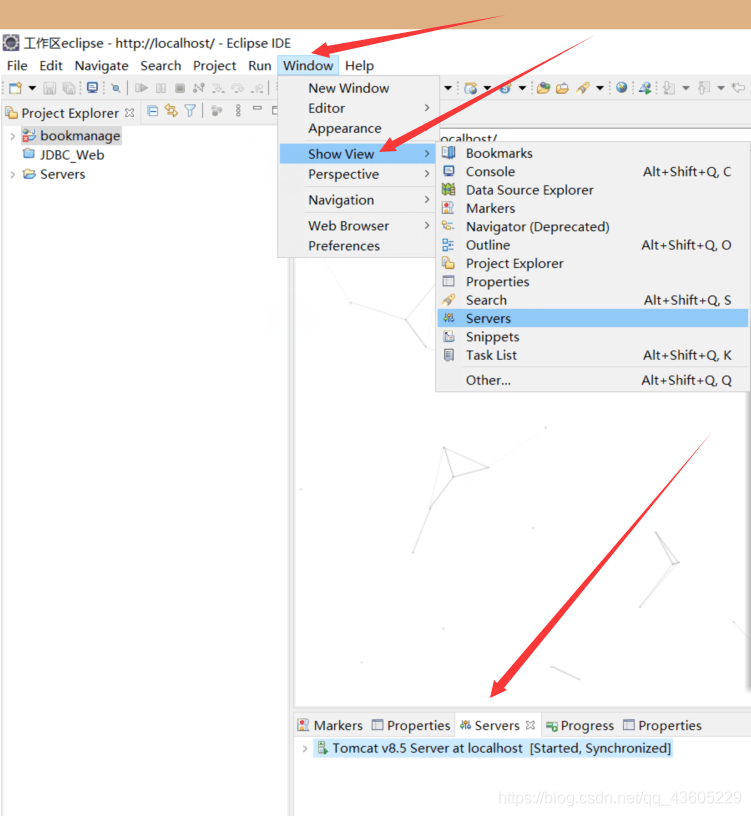Screen dimensions: 751x816
Task: Click the Step Into icon
Action: click(x=218, y=88)
